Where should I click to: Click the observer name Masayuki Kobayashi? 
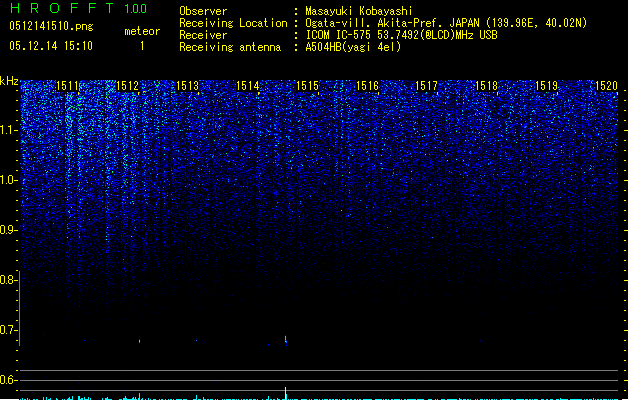click(359, 11)
